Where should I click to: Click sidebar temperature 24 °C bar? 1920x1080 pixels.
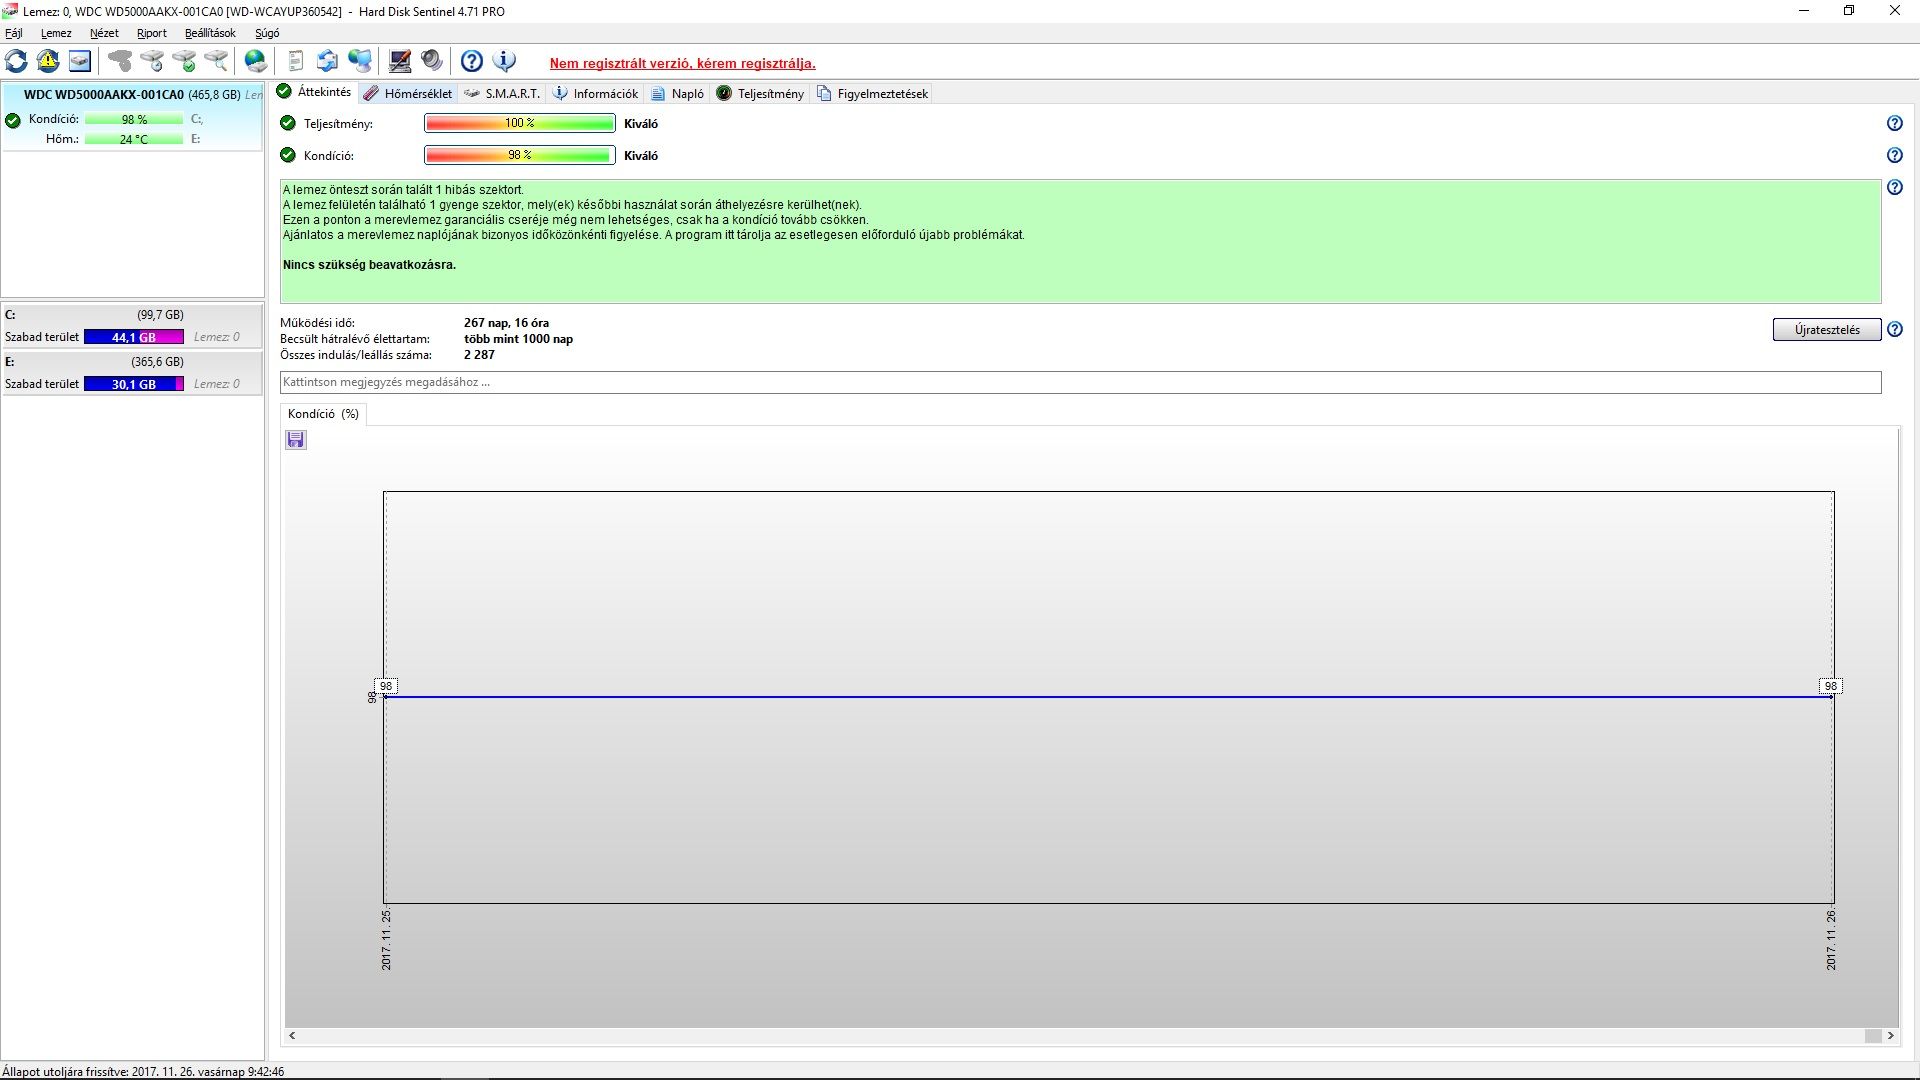(134, 139)
